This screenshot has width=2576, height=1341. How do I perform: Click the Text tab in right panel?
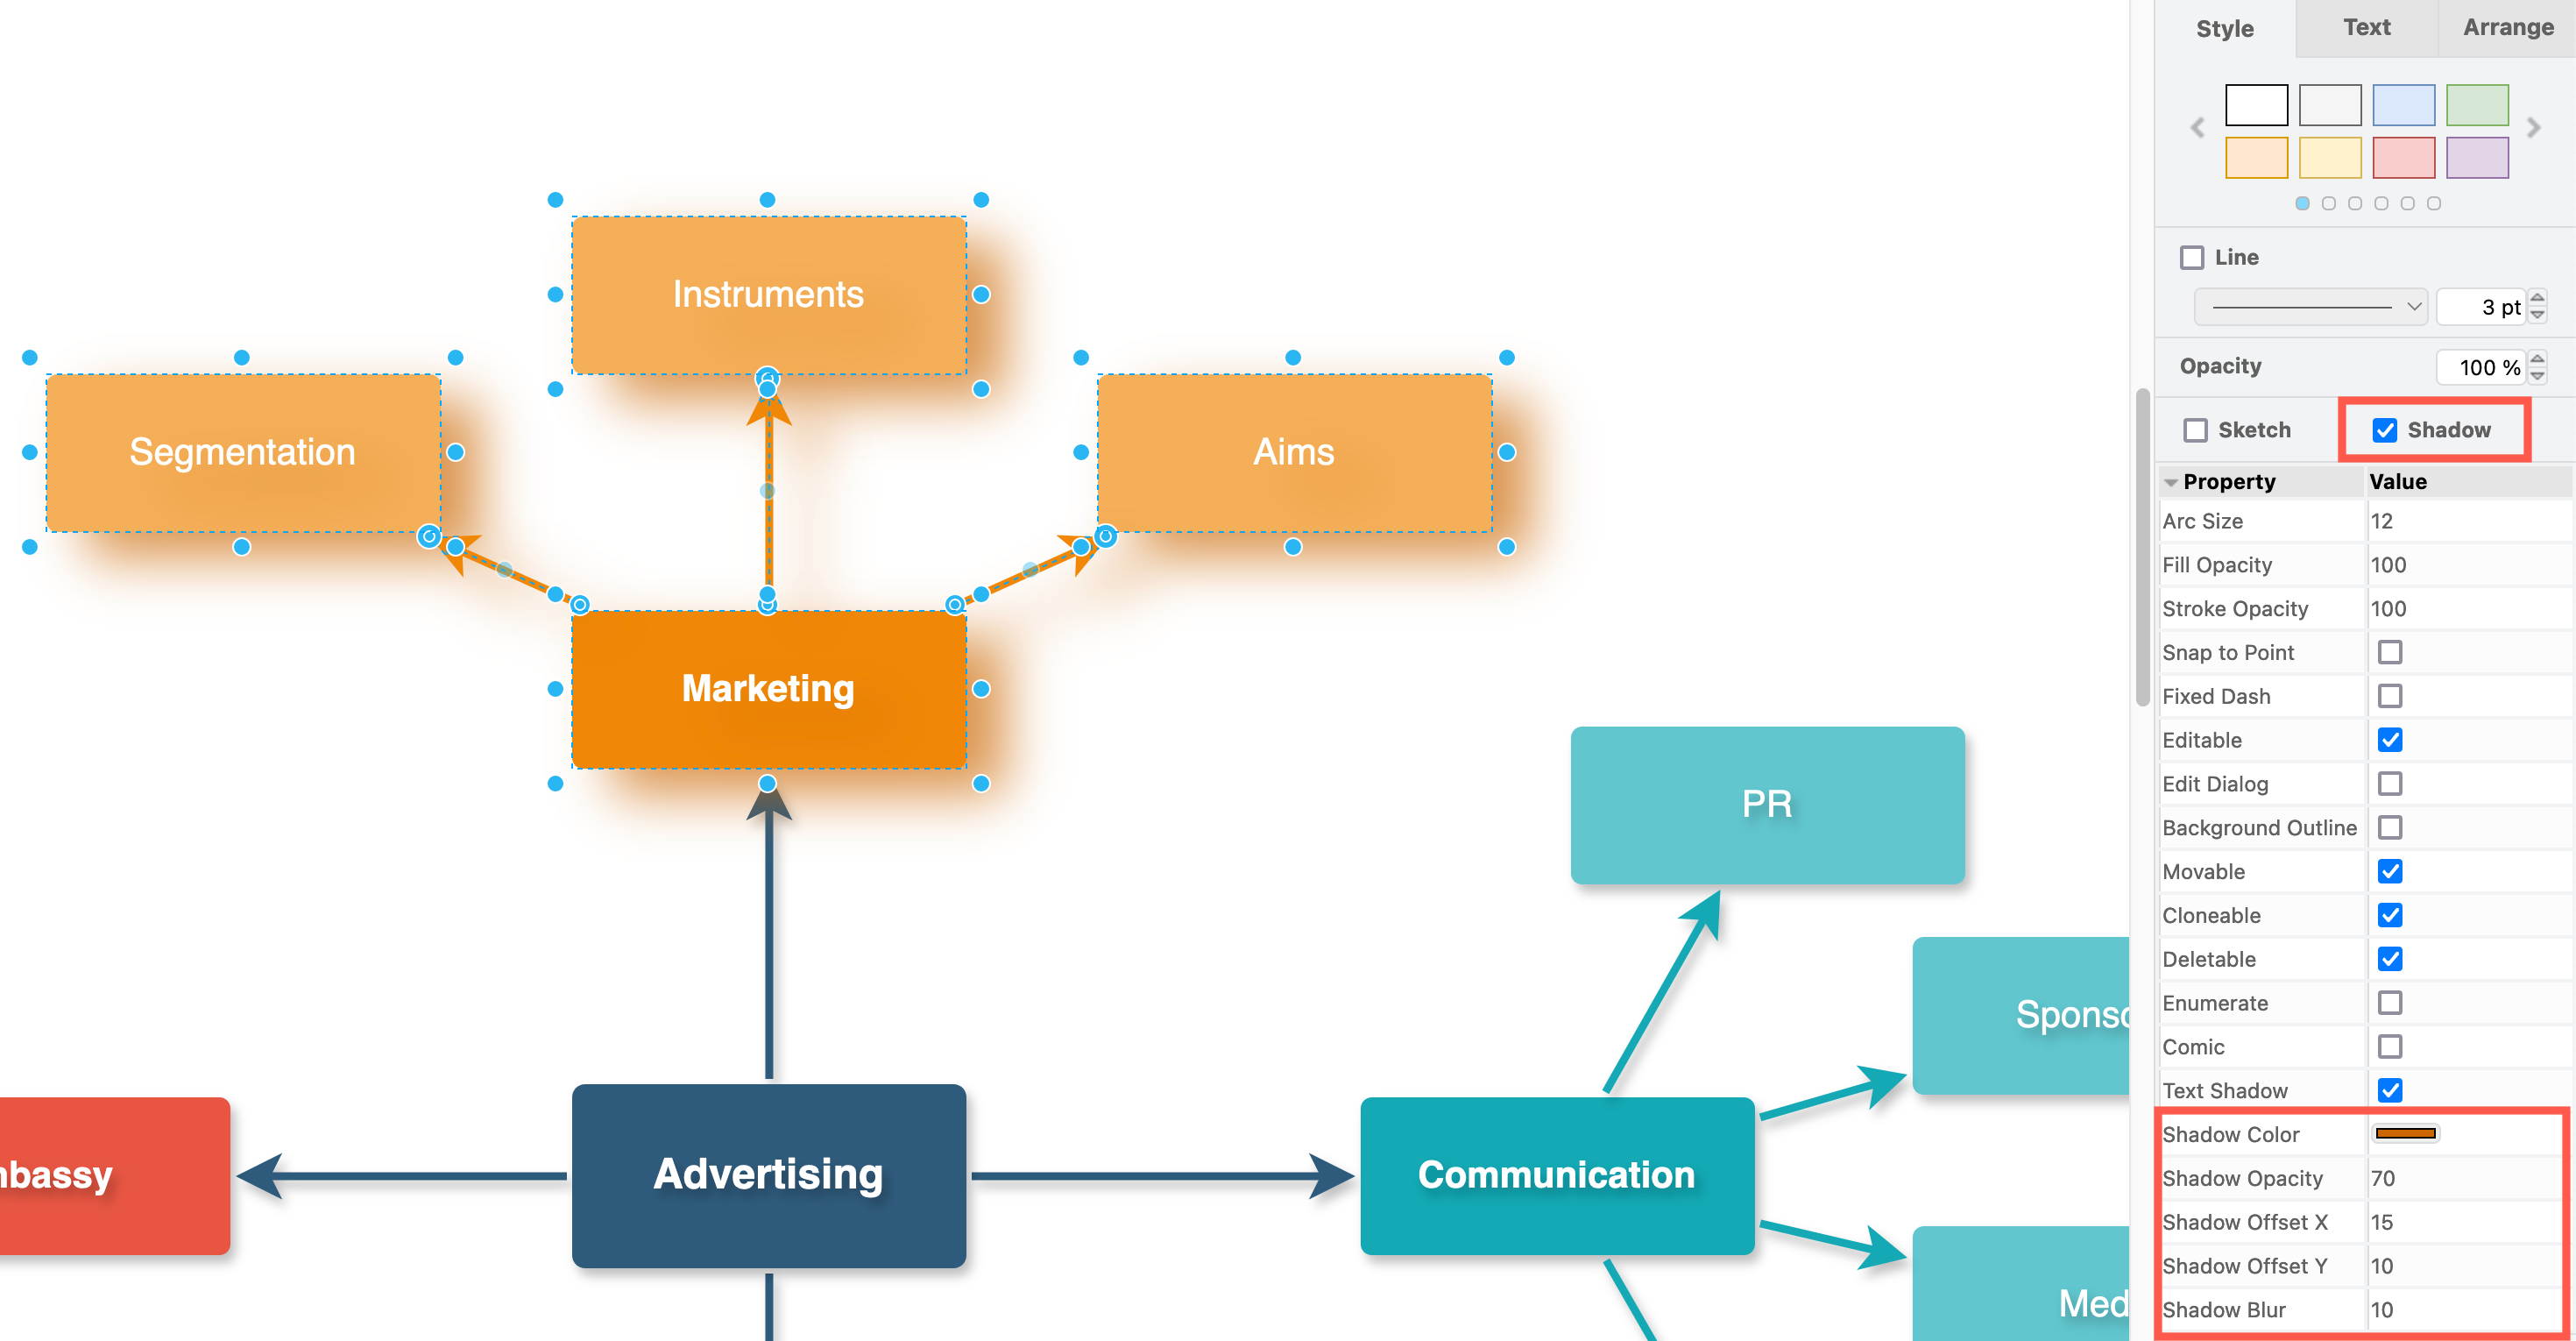[2365, 29]
